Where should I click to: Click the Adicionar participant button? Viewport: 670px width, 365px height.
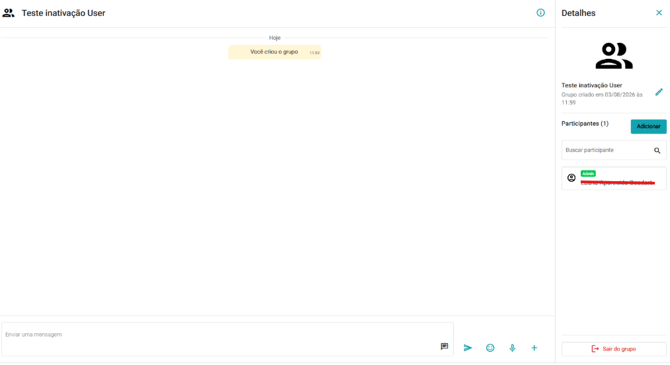click(x=649, y=127)
